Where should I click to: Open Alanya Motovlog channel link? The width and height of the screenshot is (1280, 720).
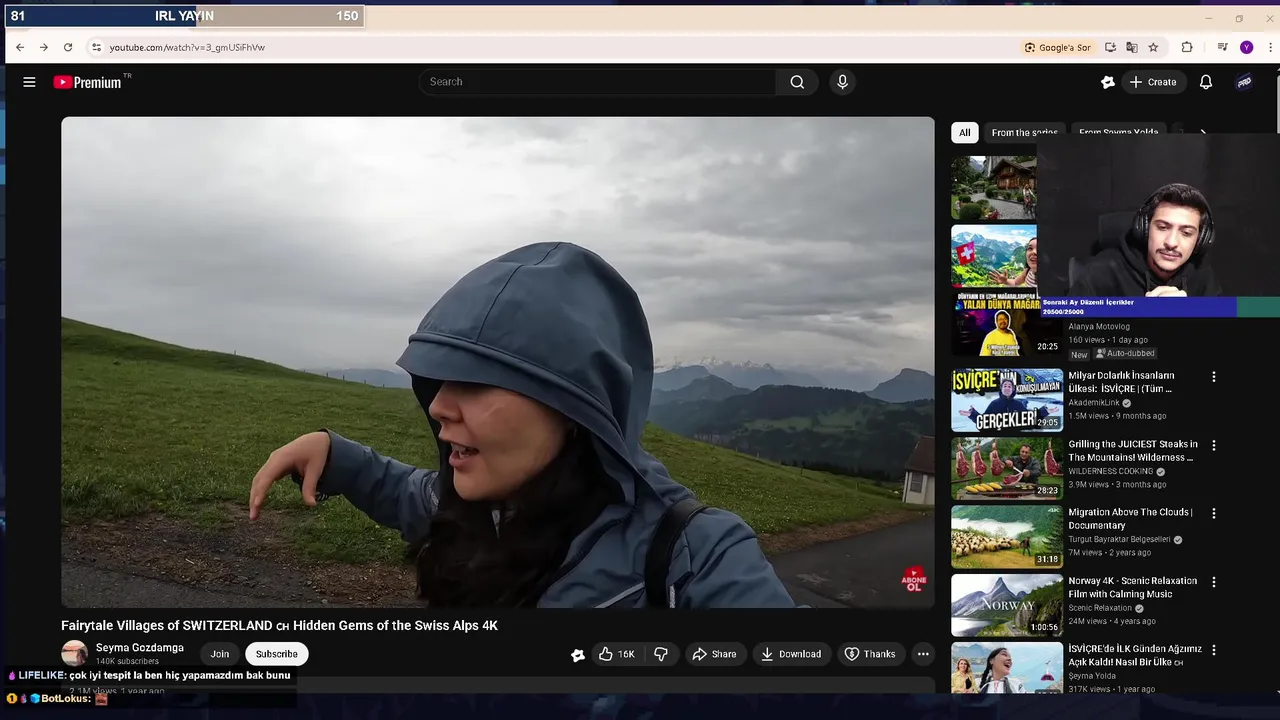[1101, 327]
